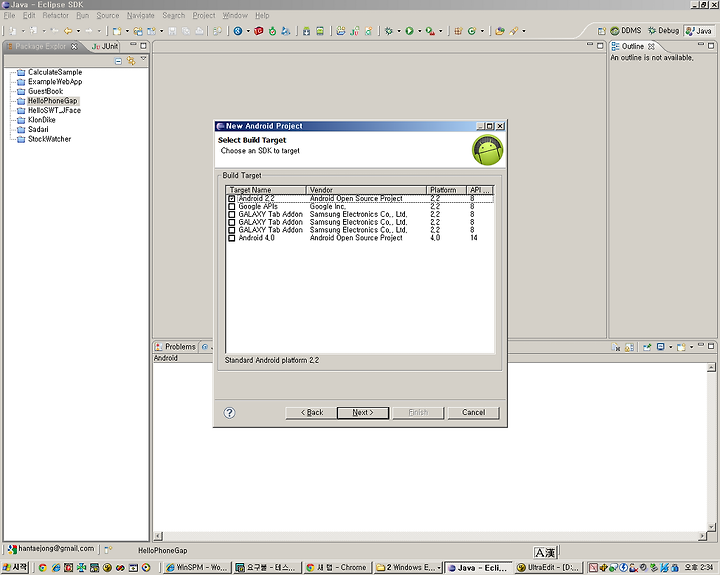Open the File menu
The height and width of the screenshot is (575, 720).
(x=9, y=16)
